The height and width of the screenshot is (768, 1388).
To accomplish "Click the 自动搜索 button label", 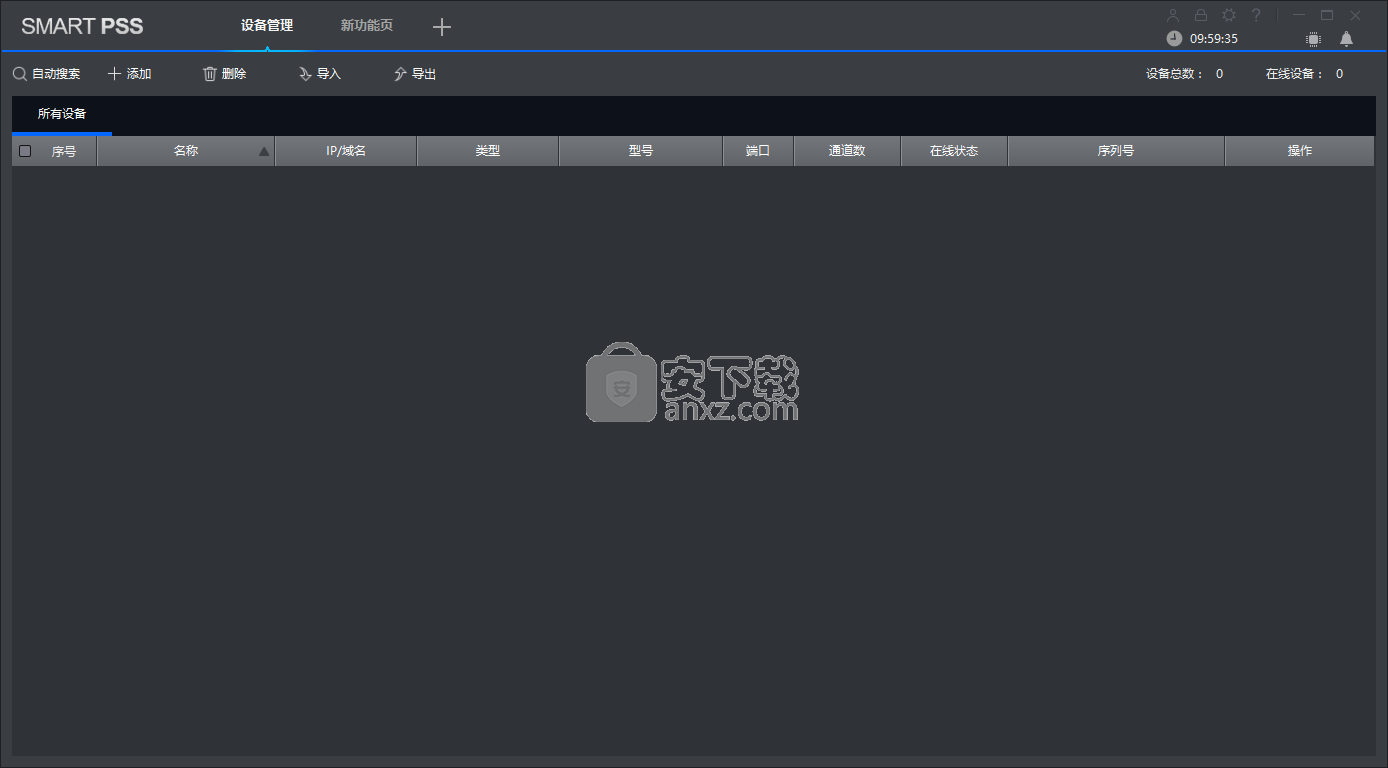I will pyautogui.click(x=56, y=74).
